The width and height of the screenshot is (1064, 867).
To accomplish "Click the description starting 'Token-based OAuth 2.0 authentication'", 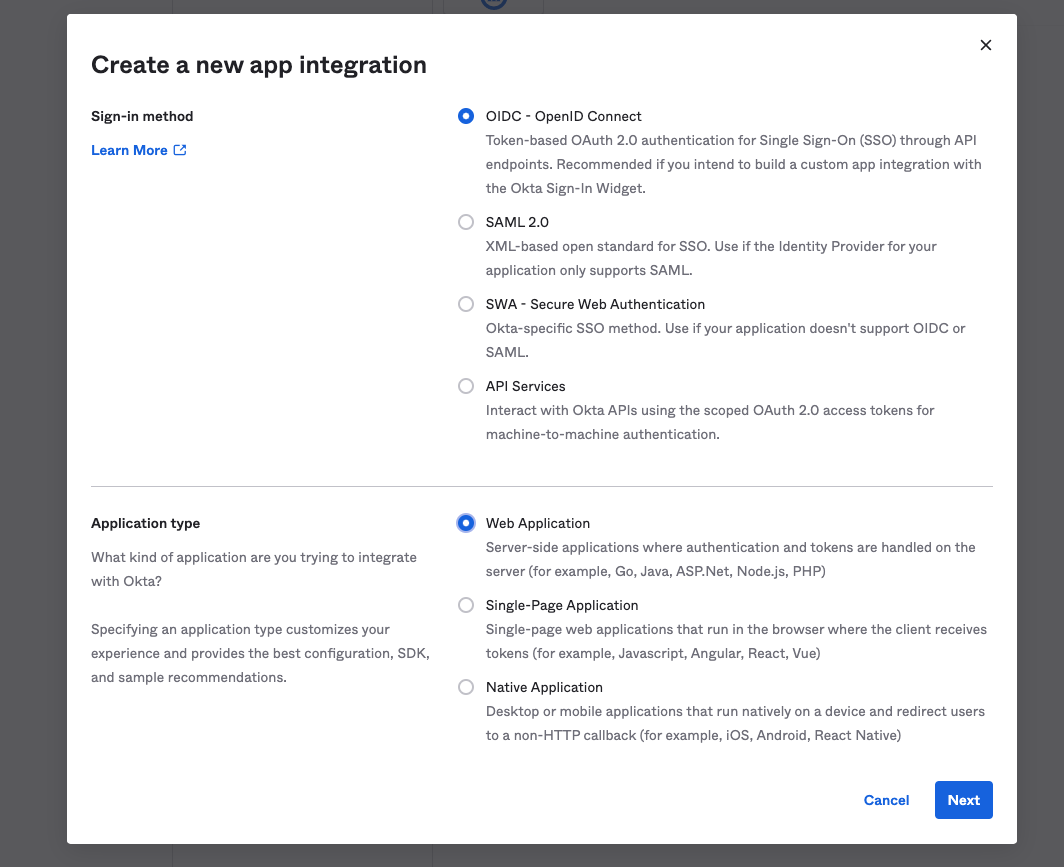I will point(734,164).
